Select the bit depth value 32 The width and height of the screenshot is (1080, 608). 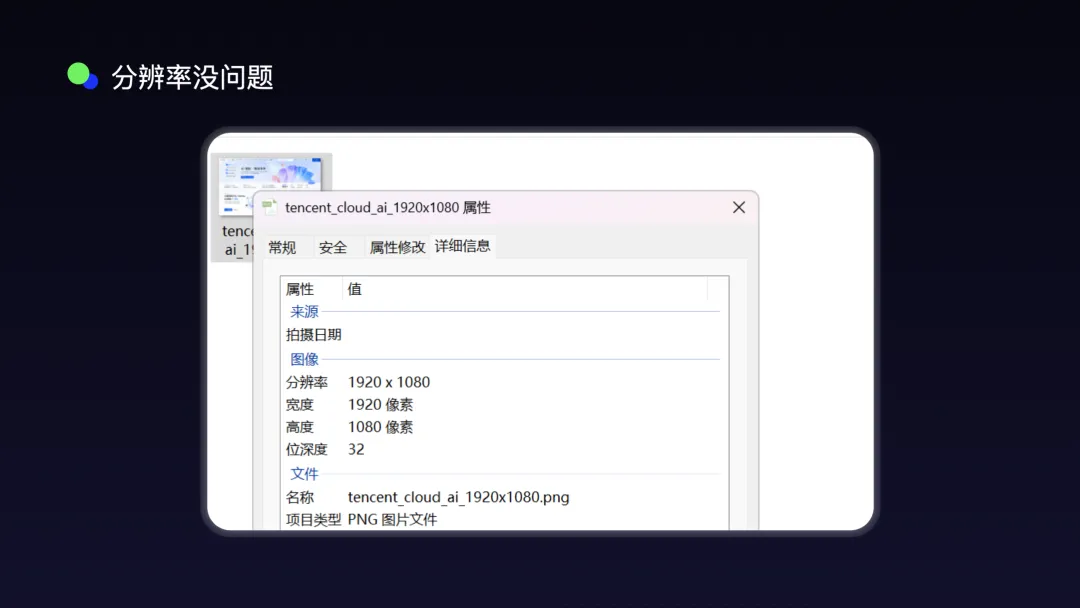tap(355, 450)
